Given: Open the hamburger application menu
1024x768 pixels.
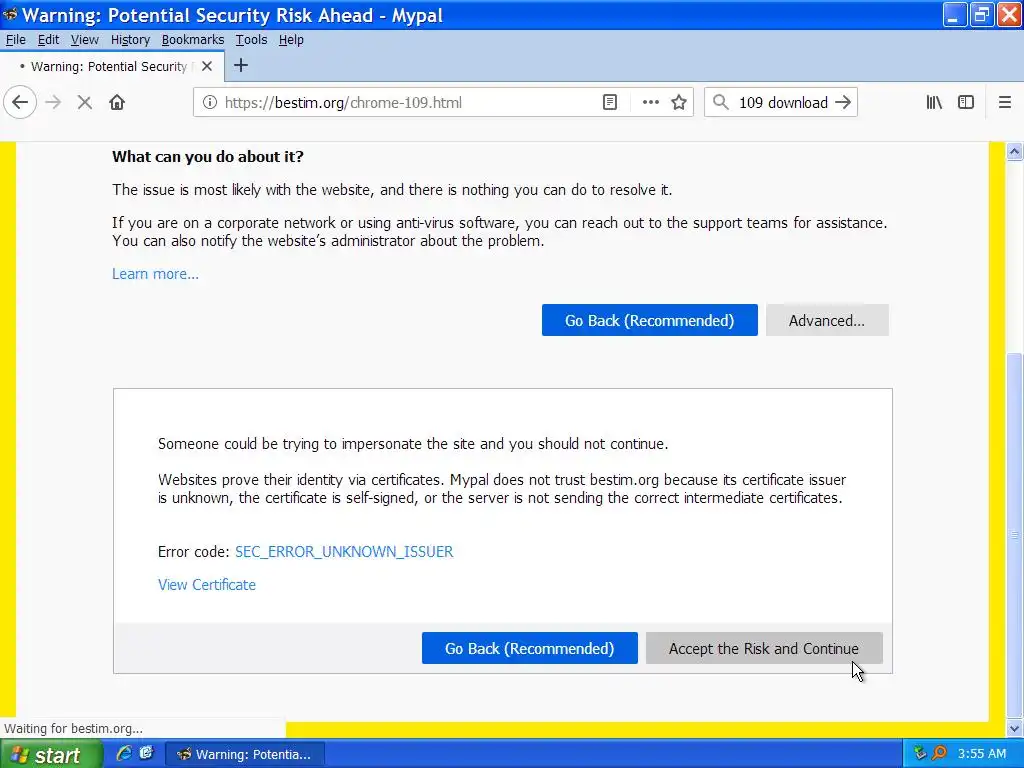Looking at the screenshot, I should click(1005, 103).
